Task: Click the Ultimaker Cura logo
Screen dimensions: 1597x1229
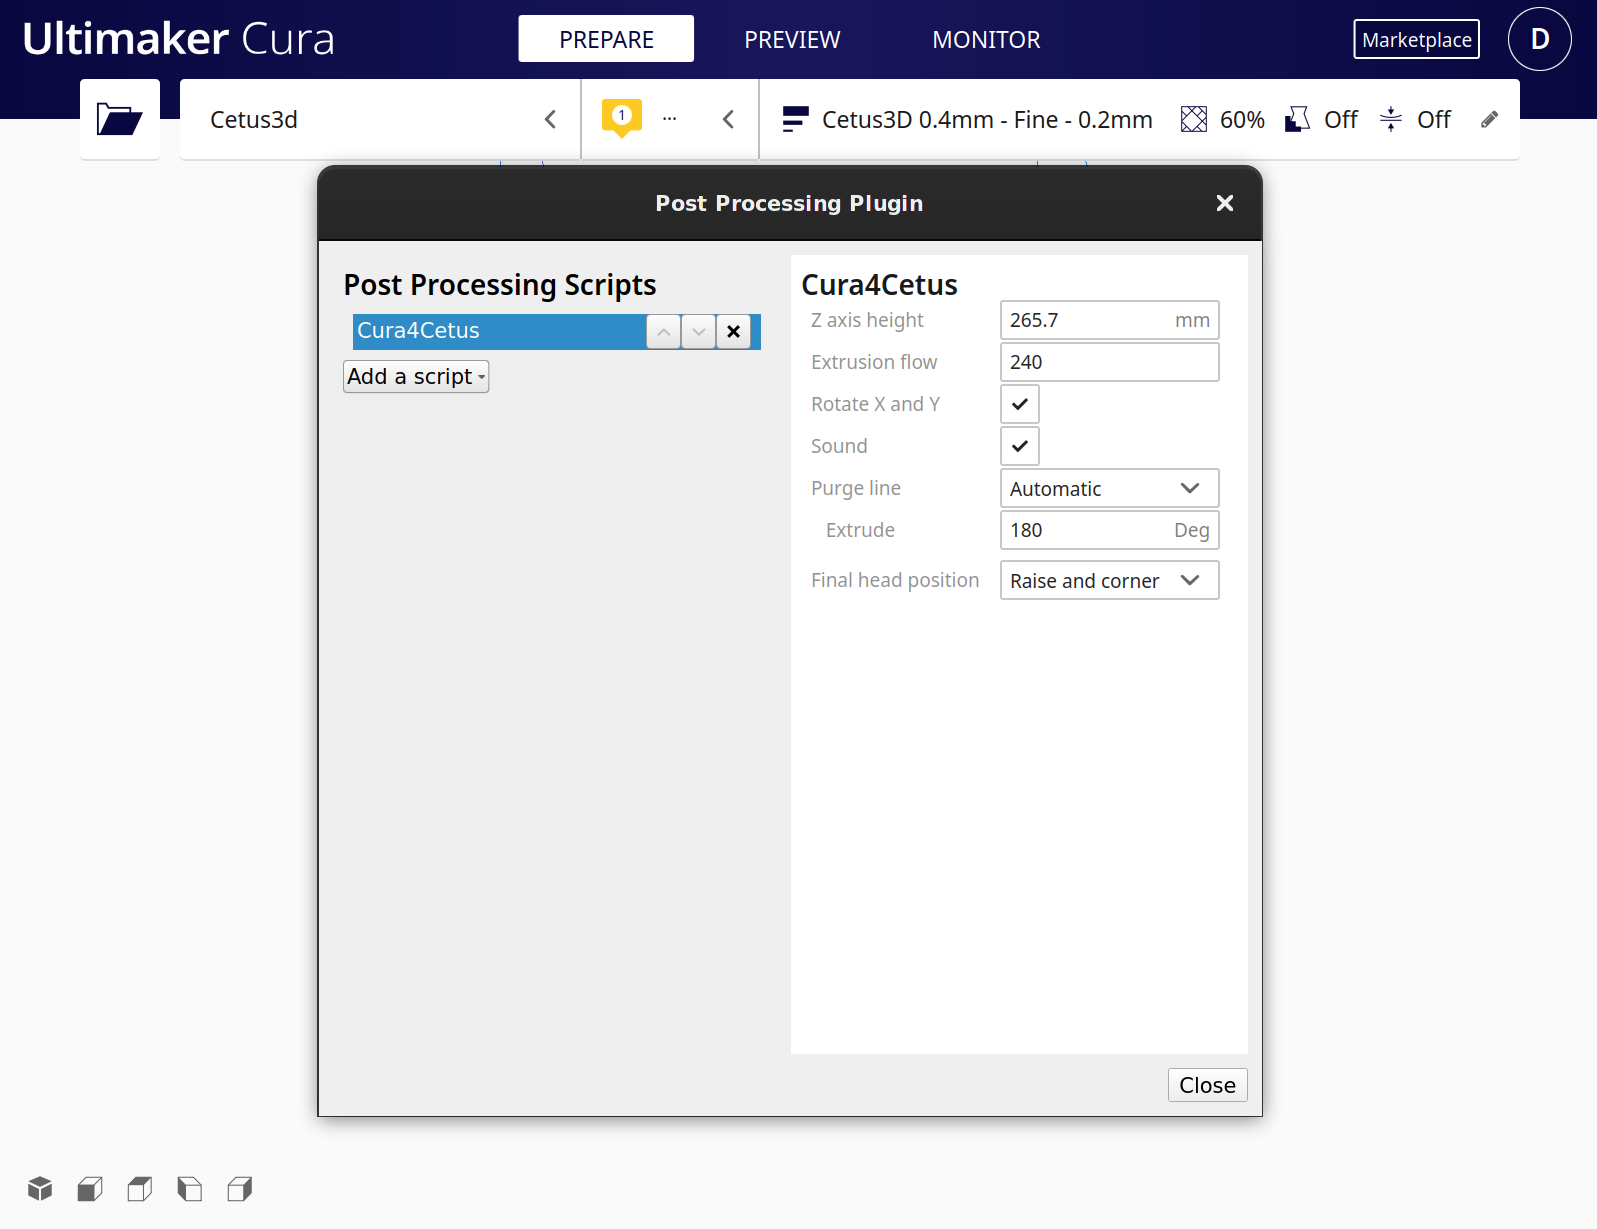Action: (178, 39)
